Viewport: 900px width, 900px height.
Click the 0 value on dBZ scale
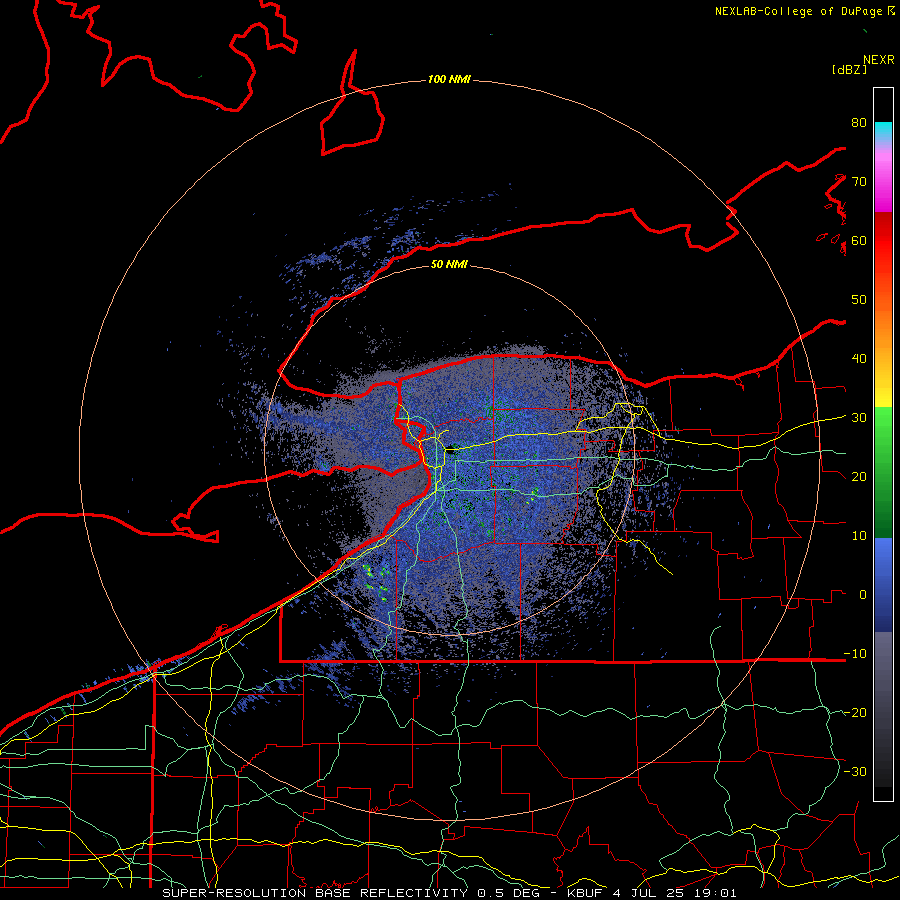click(863, 595)
